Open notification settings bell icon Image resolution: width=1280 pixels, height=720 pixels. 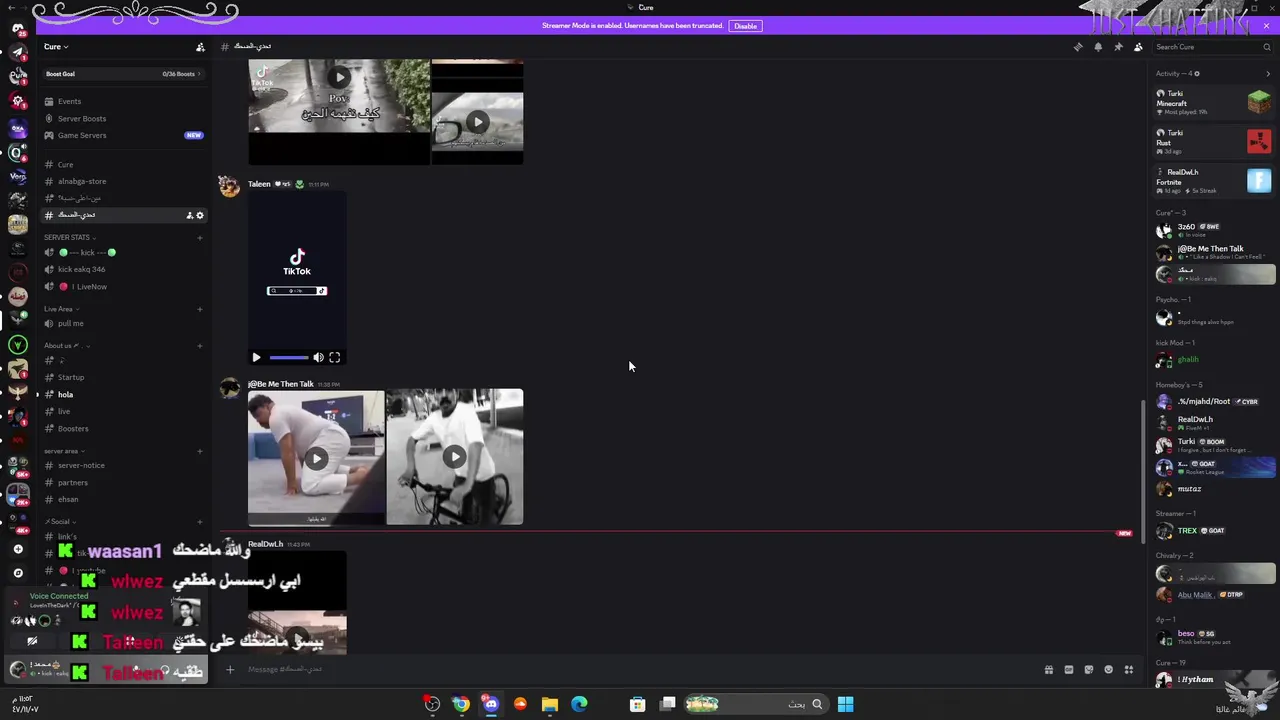pyautogui.click(x=1098, y=47)
